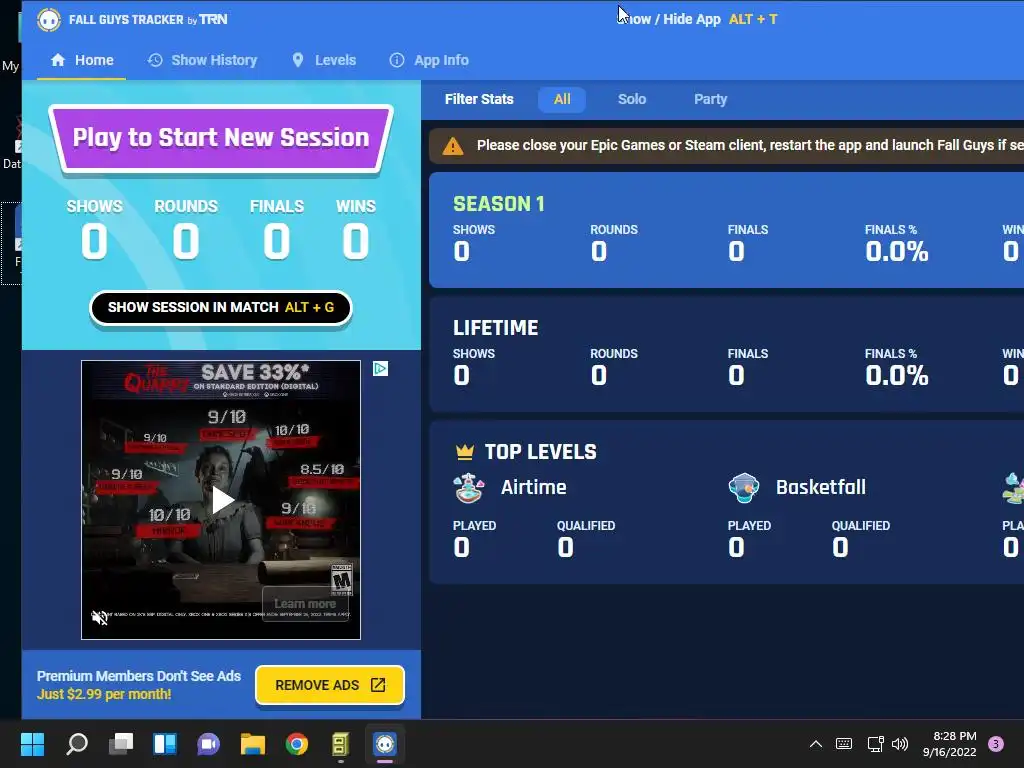Click Show Session In Match button
Screen dimensions: 1024x768
(221, 308)
